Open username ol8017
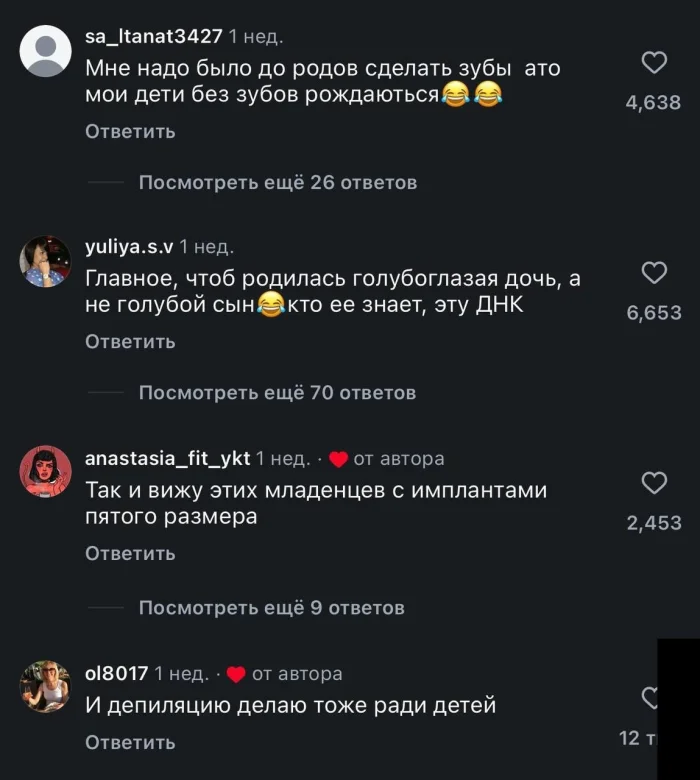The height and width of the screenshot is (780, 700). coord(117,673)
